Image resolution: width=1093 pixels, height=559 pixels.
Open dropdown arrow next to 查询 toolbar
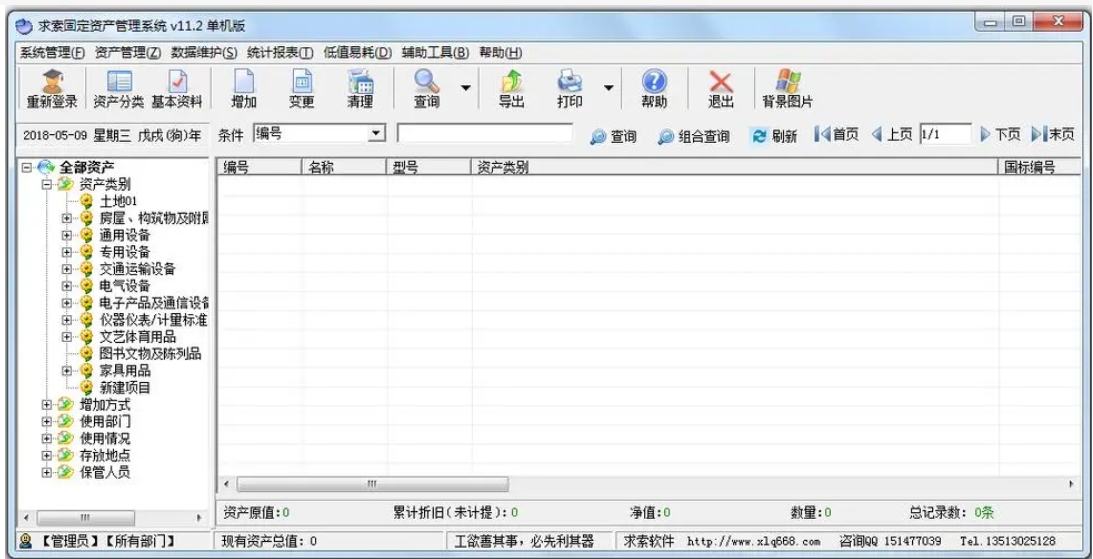[x=465, y=89]
